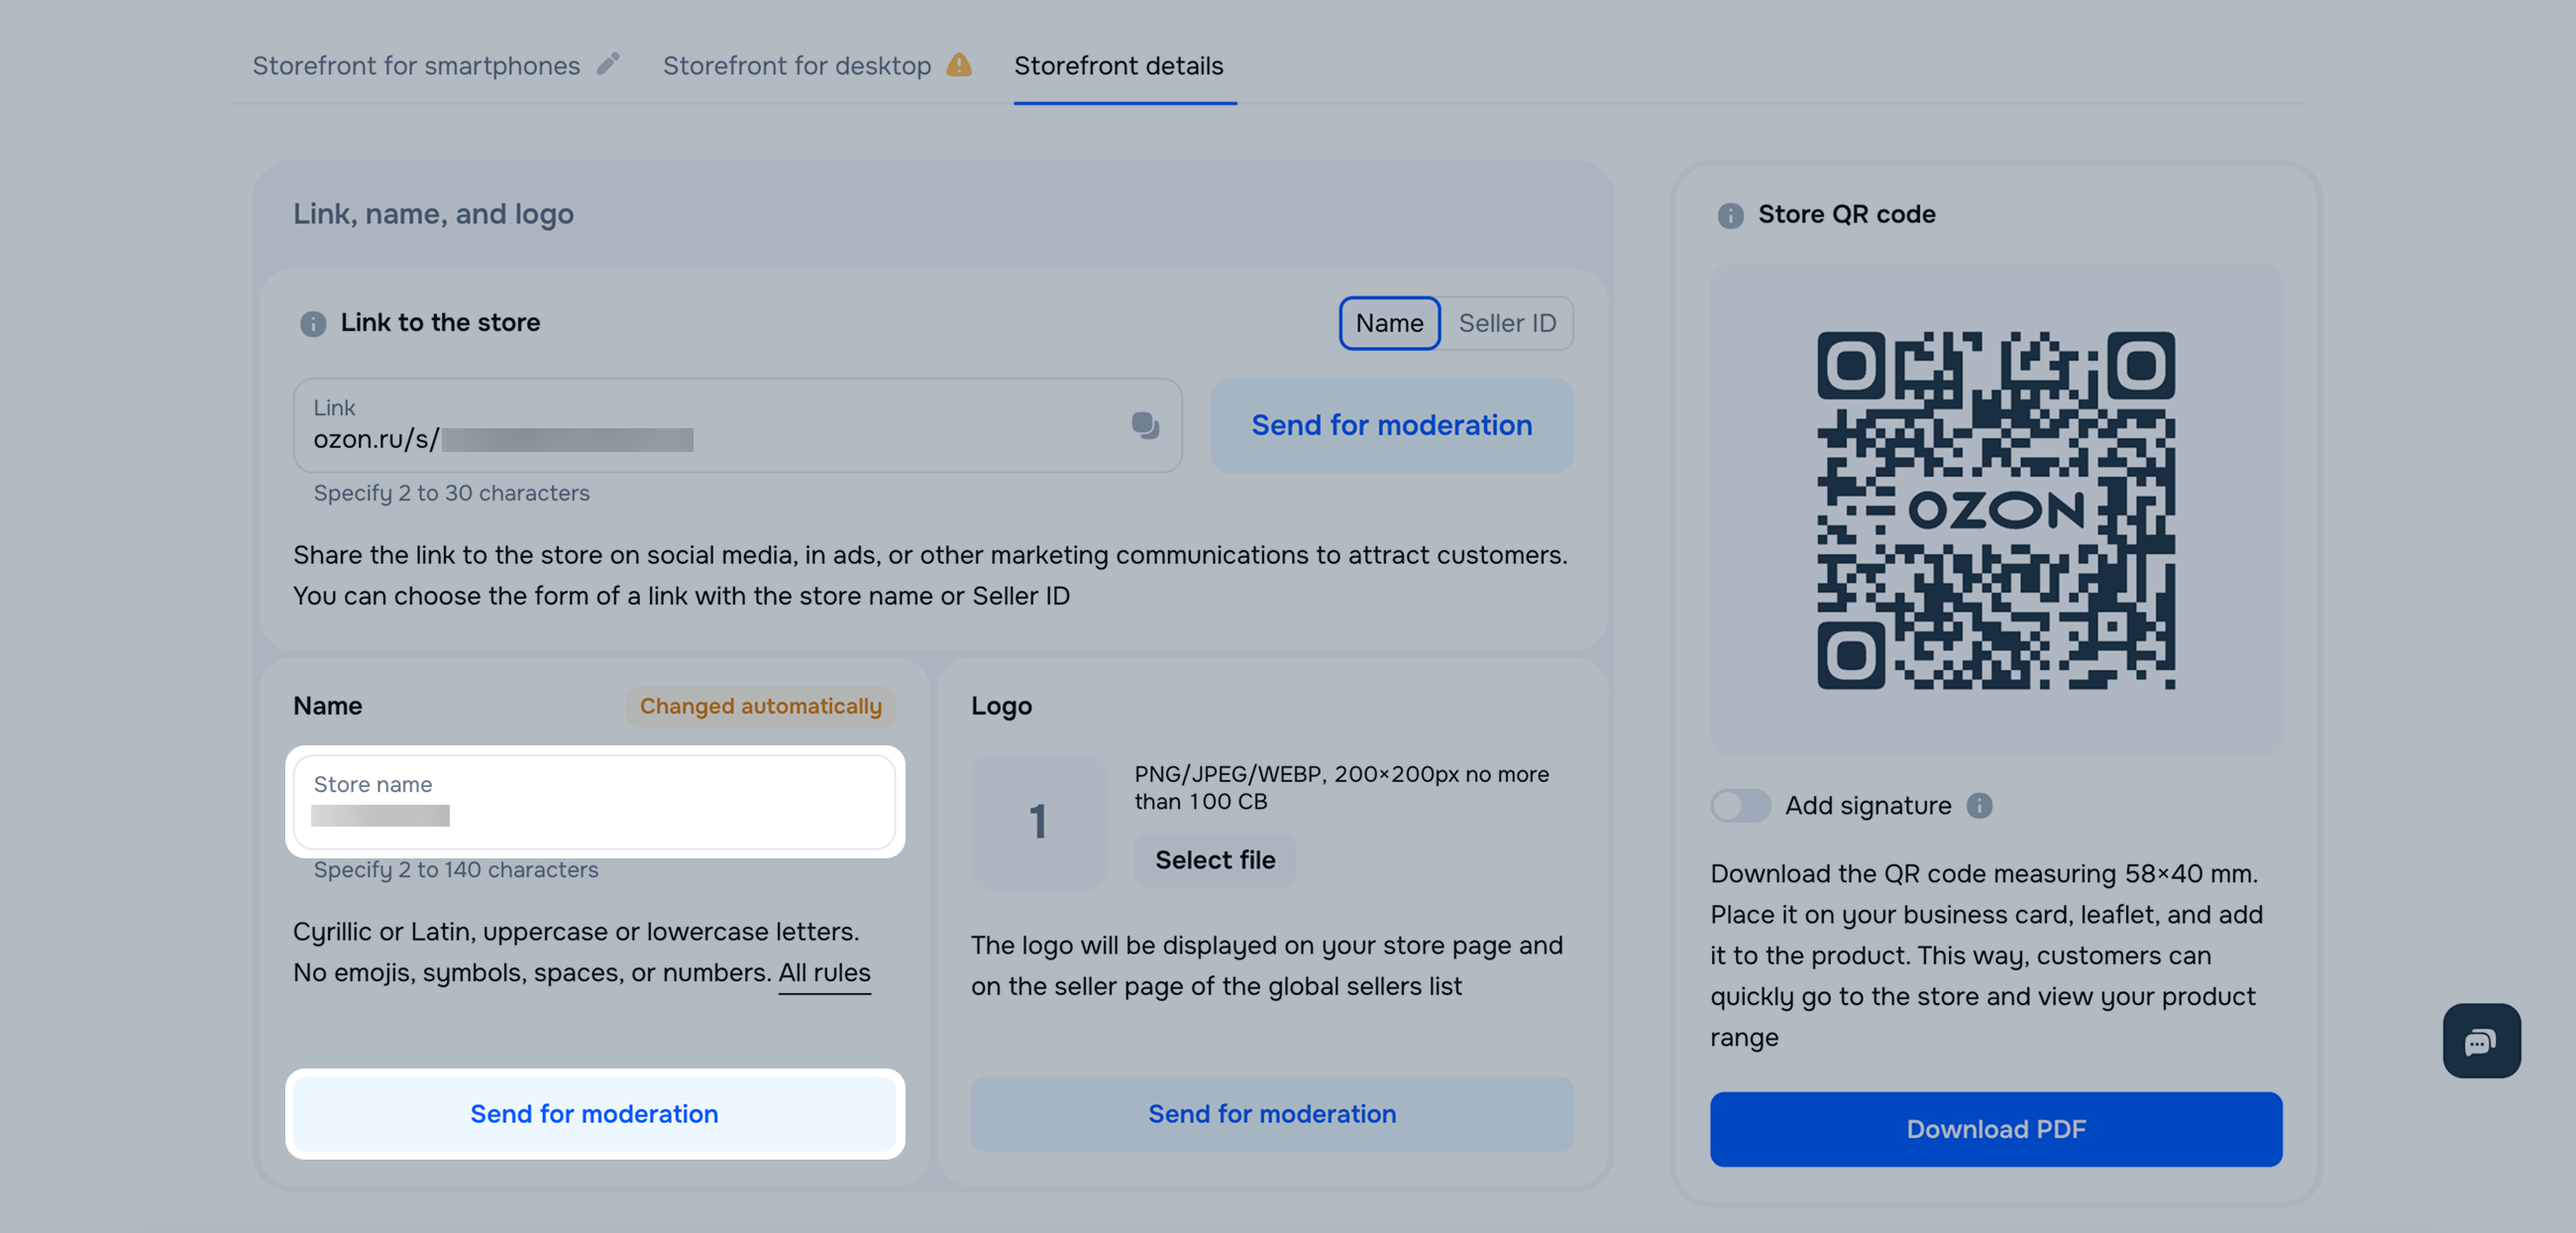Copy the store link using the copy icon
This screenshot has width=2576, height=1233.
click(1144, 425)
